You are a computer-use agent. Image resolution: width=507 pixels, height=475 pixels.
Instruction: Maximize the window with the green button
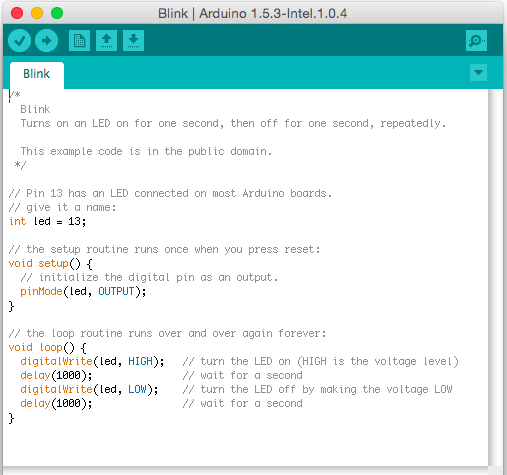pos(57,13)
